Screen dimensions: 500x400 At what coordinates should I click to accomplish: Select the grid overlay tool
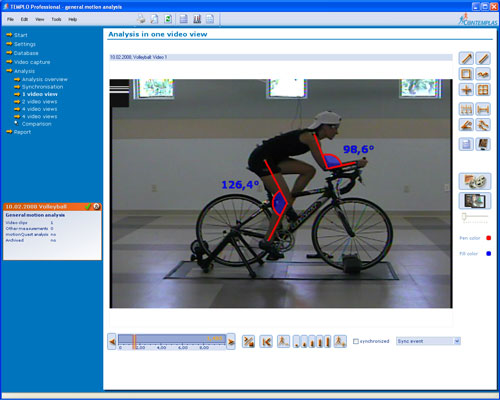click(483, 90)
